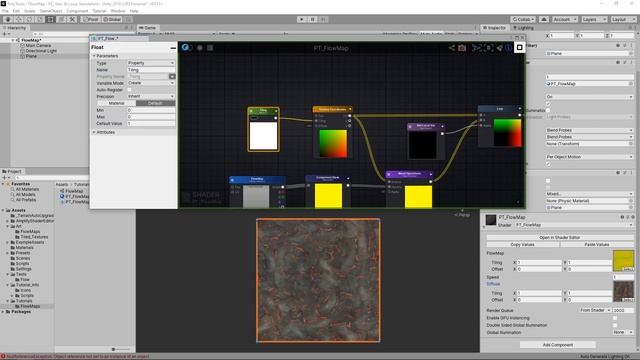Switch to the Lighting tab
This screenshot has height=360, width=640.
[x=524, y=28]
